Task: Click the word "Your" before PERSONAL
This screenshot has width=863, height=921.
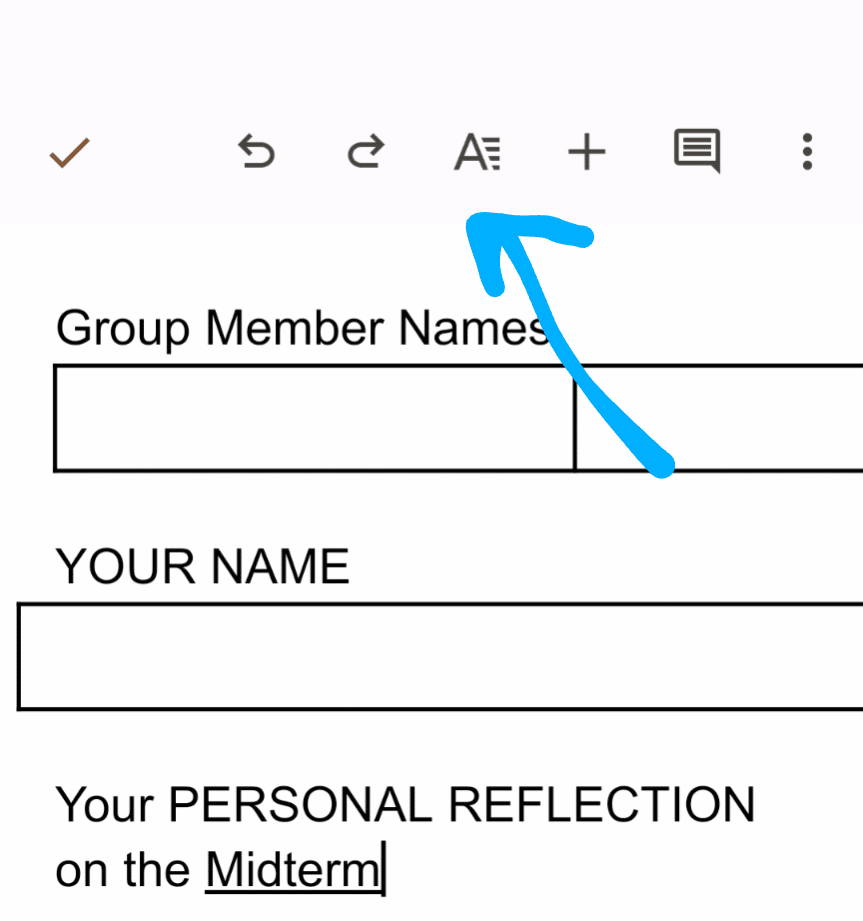Action: (104, 805)
